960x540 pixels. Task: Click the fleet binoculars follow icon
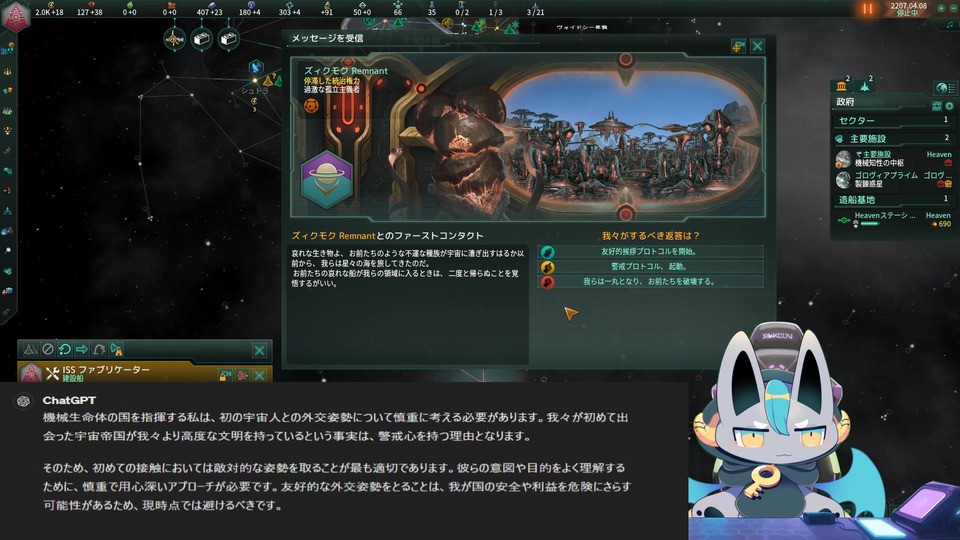(116, 350)
